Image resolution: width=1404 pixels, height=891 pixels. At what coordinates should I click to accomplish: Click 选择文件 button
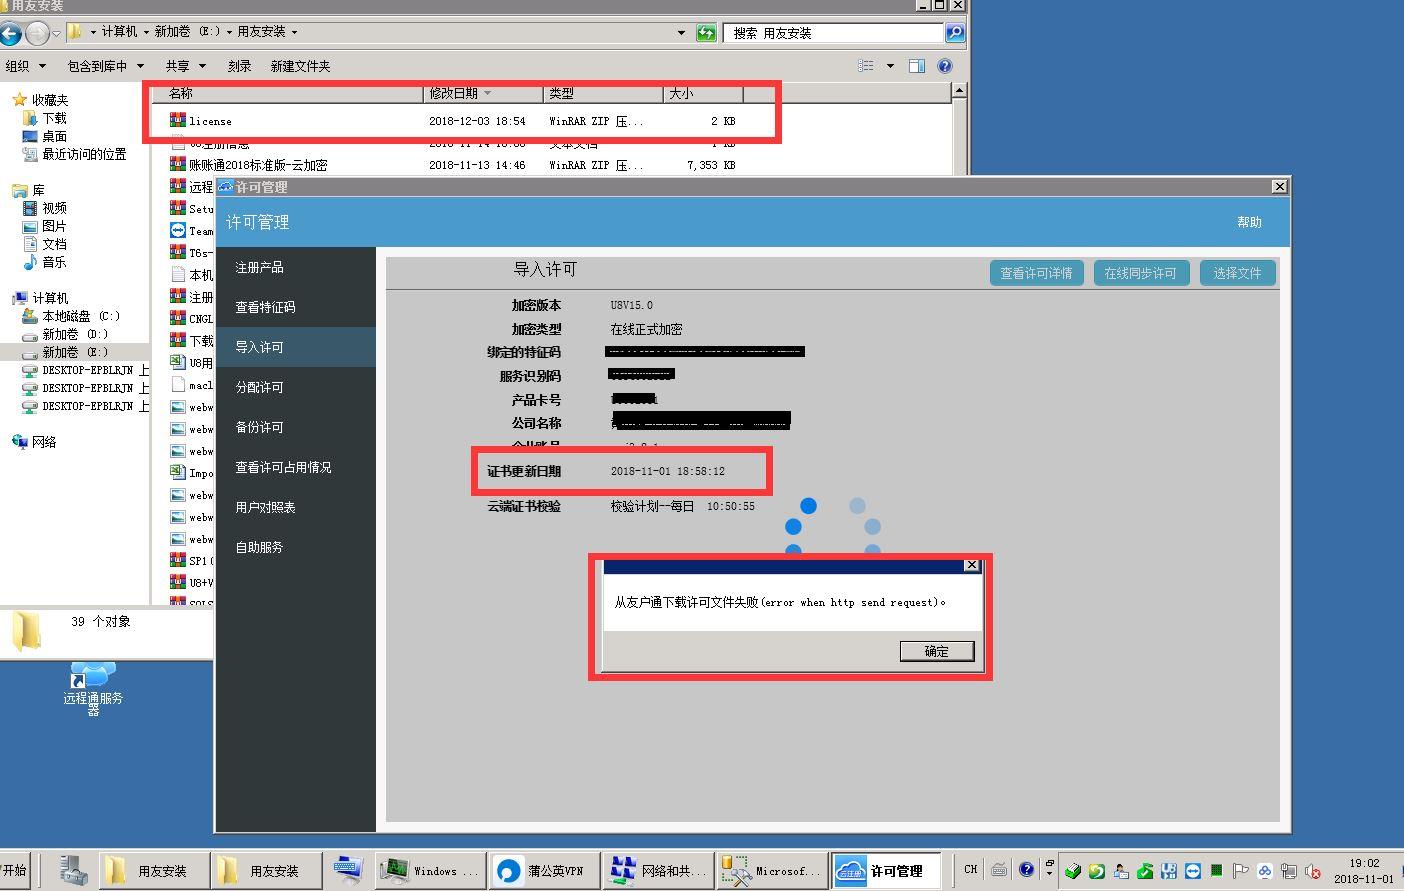[x=1237, y=273]
